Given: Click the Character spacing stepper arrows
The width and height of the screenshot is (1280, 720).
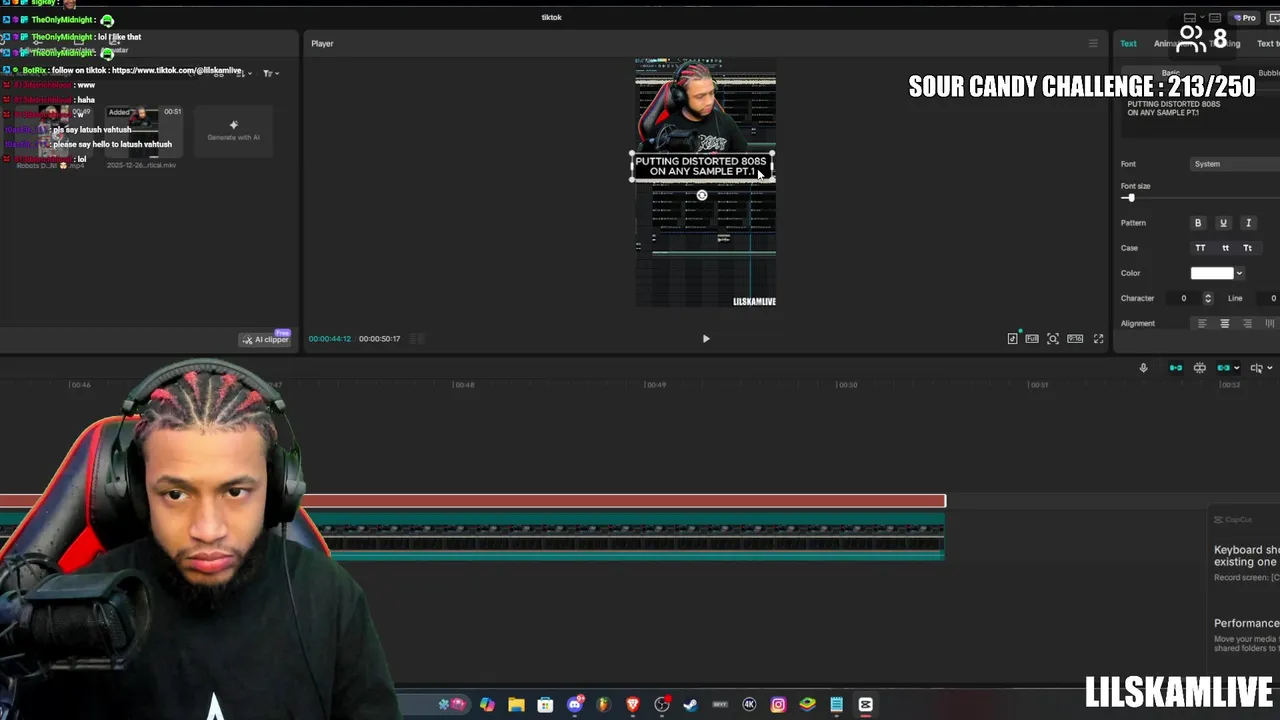Looking at the screenshot, I should pyautogui.click(x=1208, y=298).
